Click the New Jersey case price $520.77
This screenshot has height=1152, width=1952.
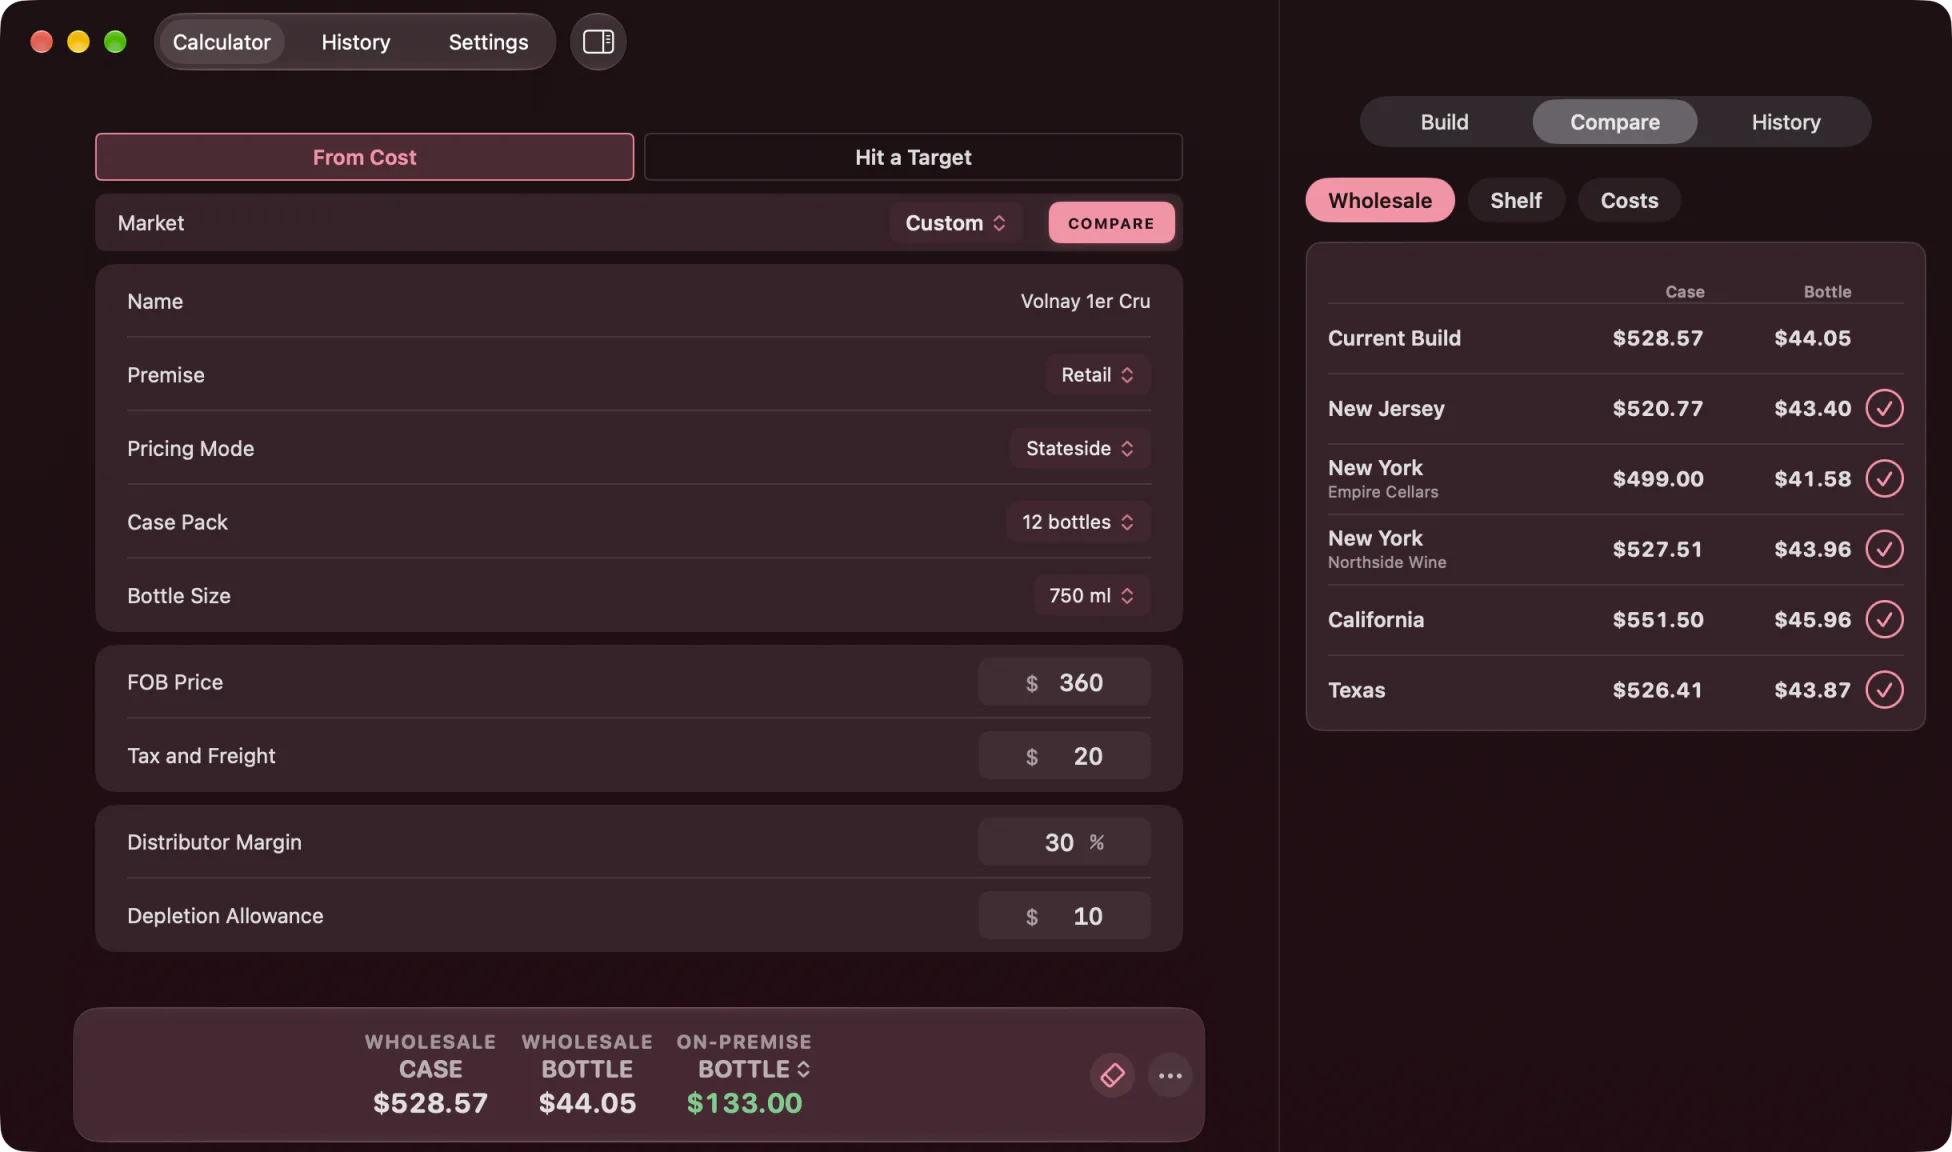click(1657, 409)
